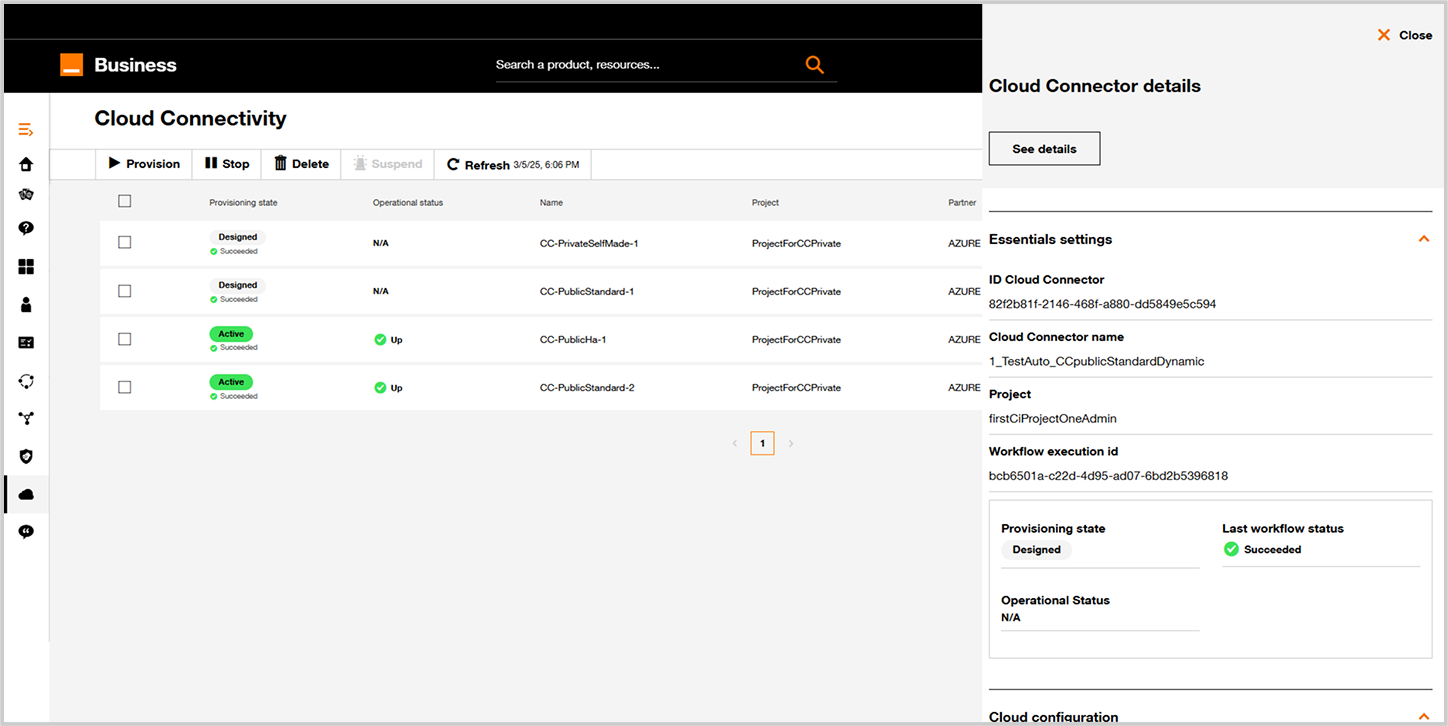Image resolution: width=1448 pixels, height=726 pixels.
Task: Click the Up status on CC-PublicHa-1 row
Action: [388, 340]
